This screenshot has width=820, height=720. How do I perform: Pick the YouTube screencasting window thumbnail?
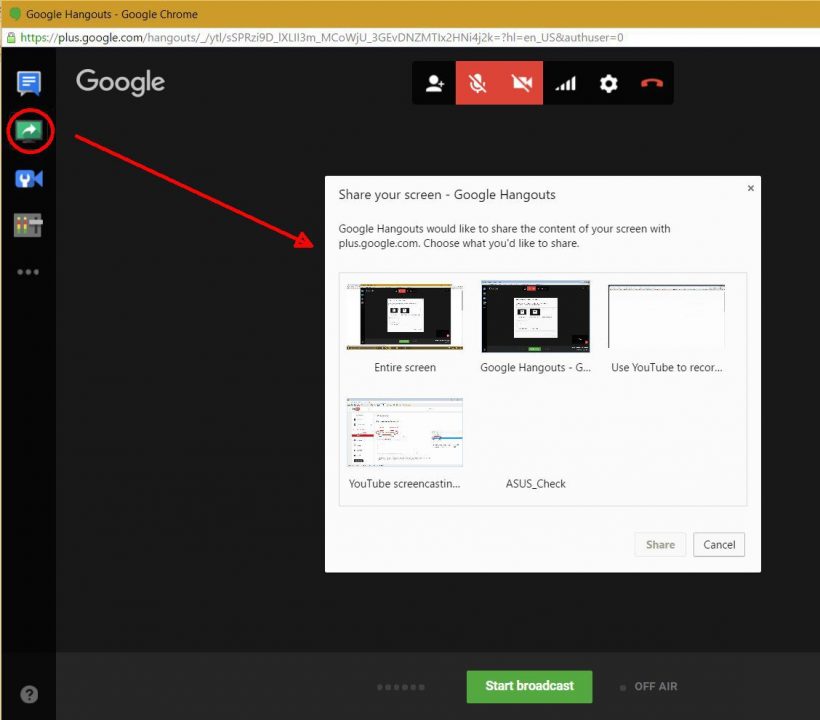pos(404,432)
